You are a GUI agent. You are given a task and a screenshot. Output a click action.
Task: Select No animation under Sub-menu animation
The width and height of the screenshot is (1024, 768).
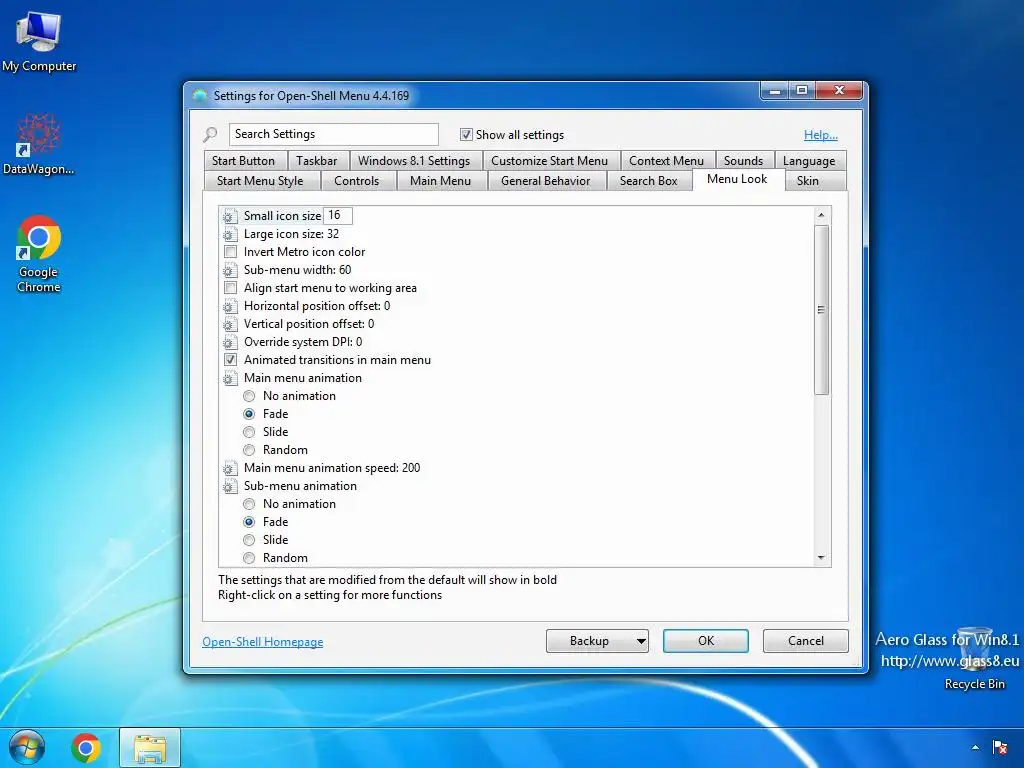(249, 504)
